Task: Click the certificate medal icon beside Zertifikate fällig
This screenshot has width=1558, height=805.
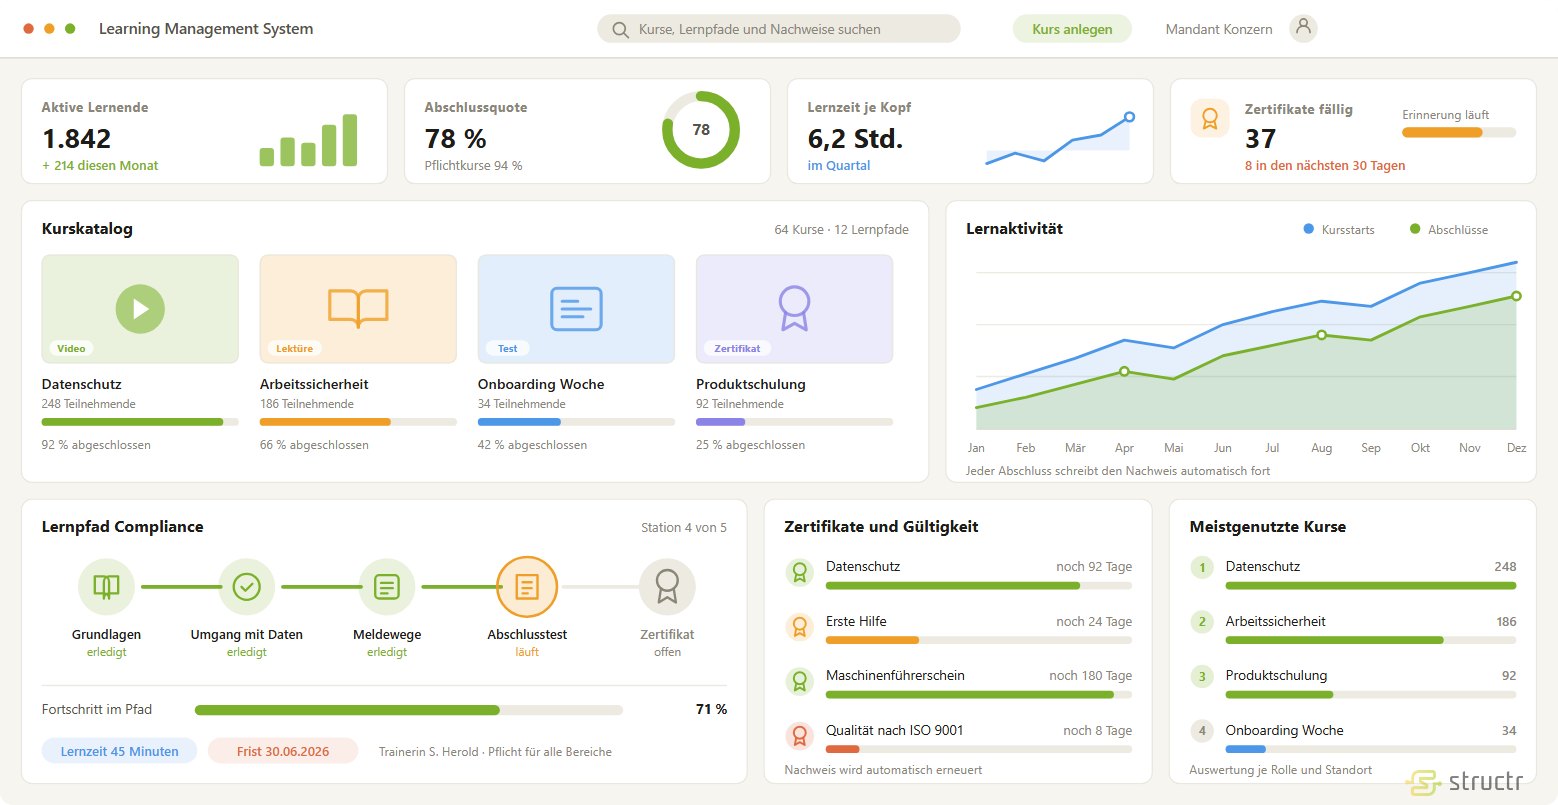Action: pos(1210,119)
